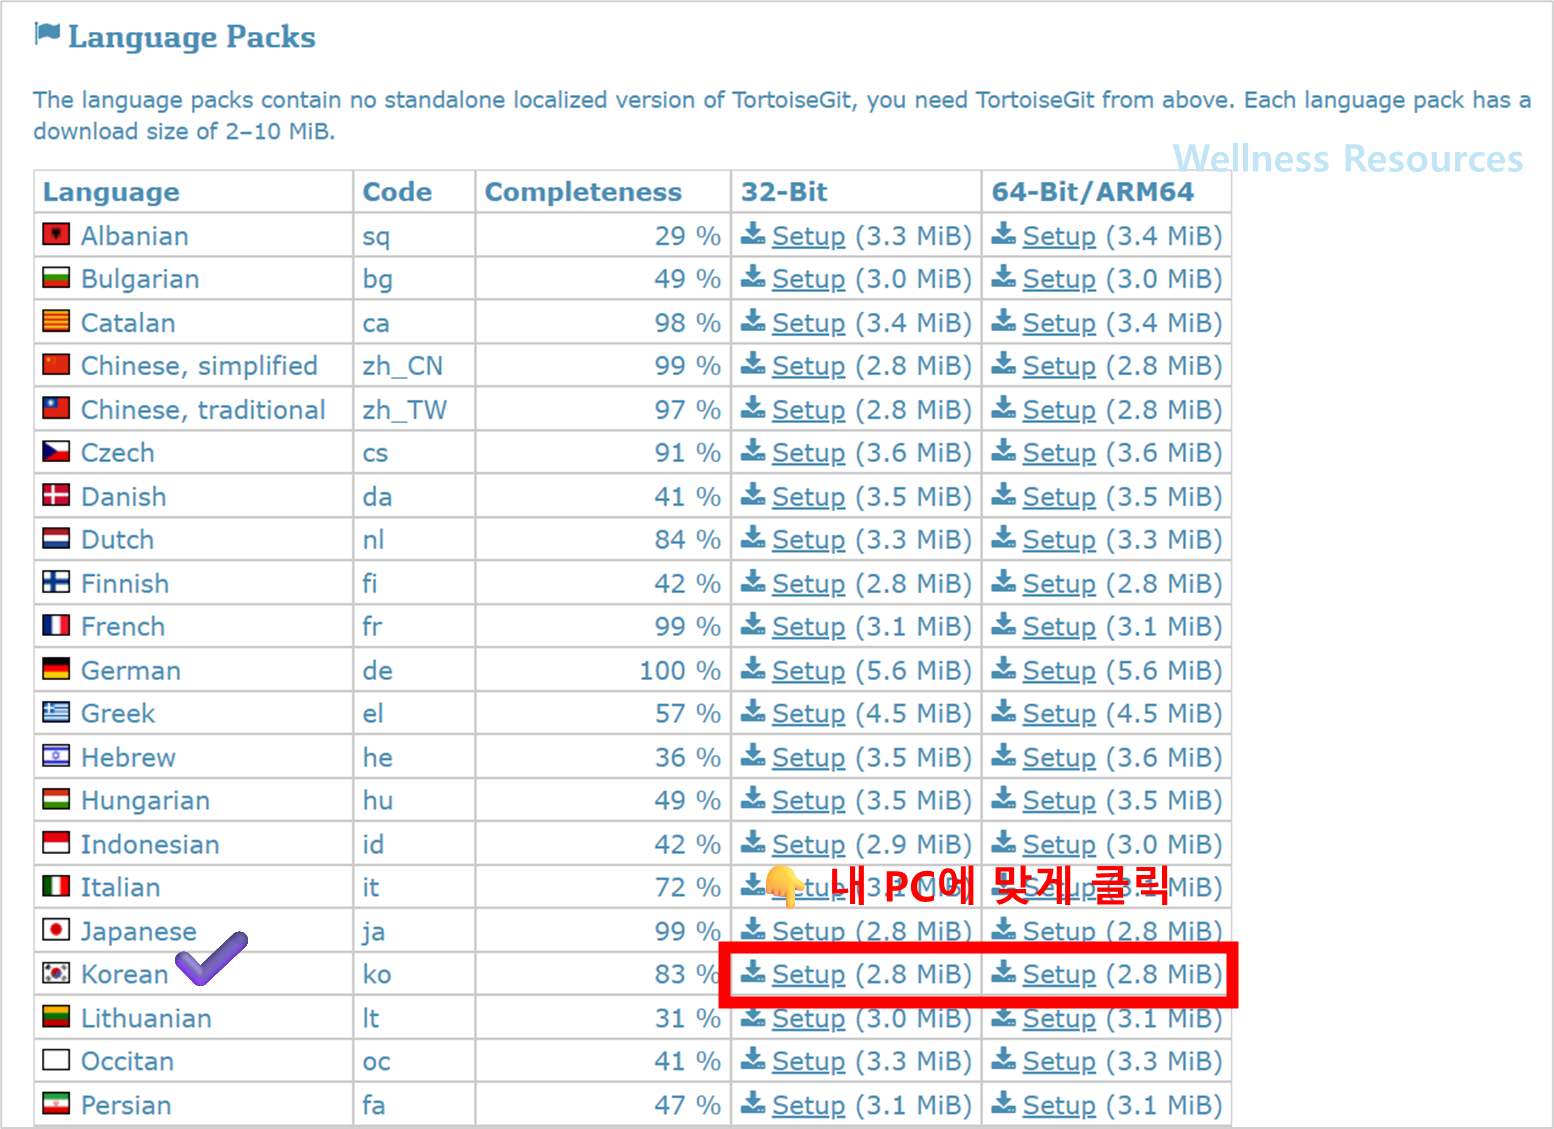Download Danish 32-Bit Setup
This screenshot has height=1129, width=1554.
[x=808, y=497]
